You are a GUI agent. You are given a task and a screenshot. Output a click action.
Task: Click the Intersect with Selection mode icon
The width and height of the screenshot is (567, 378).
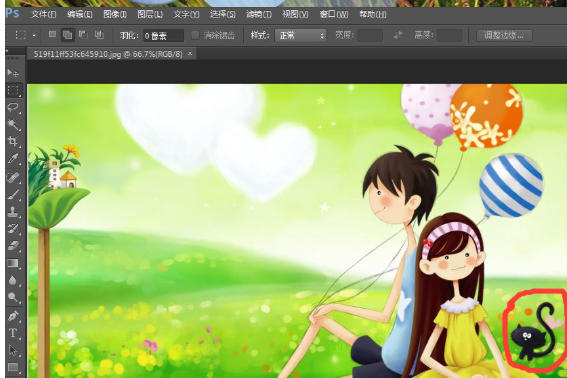click(x=99, y=35)
